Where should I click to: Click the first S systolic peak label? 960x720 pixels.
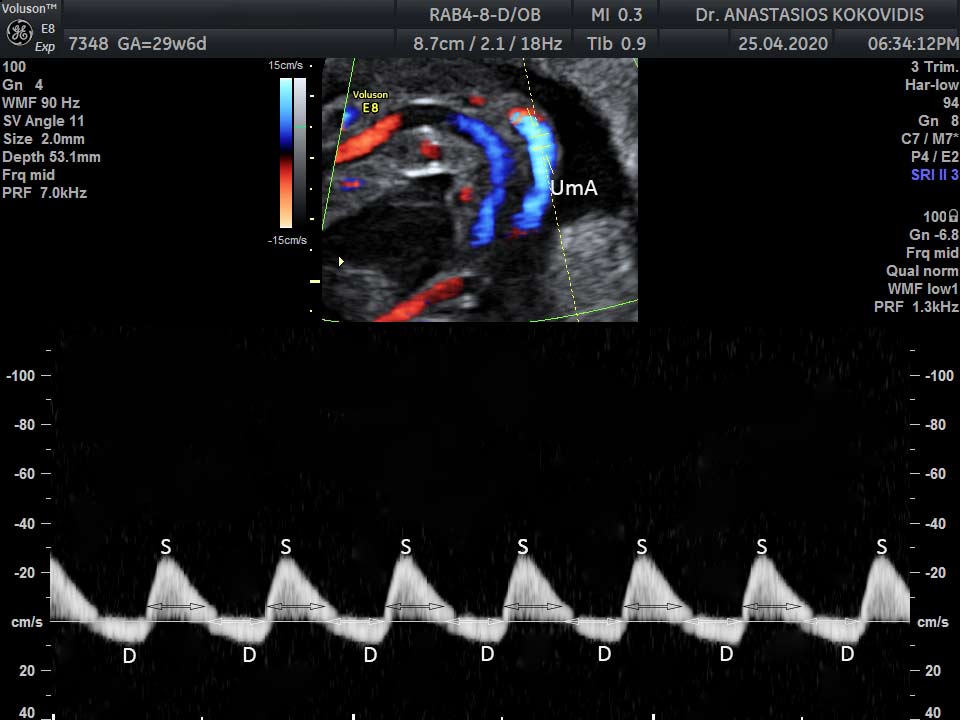[166, 547]
